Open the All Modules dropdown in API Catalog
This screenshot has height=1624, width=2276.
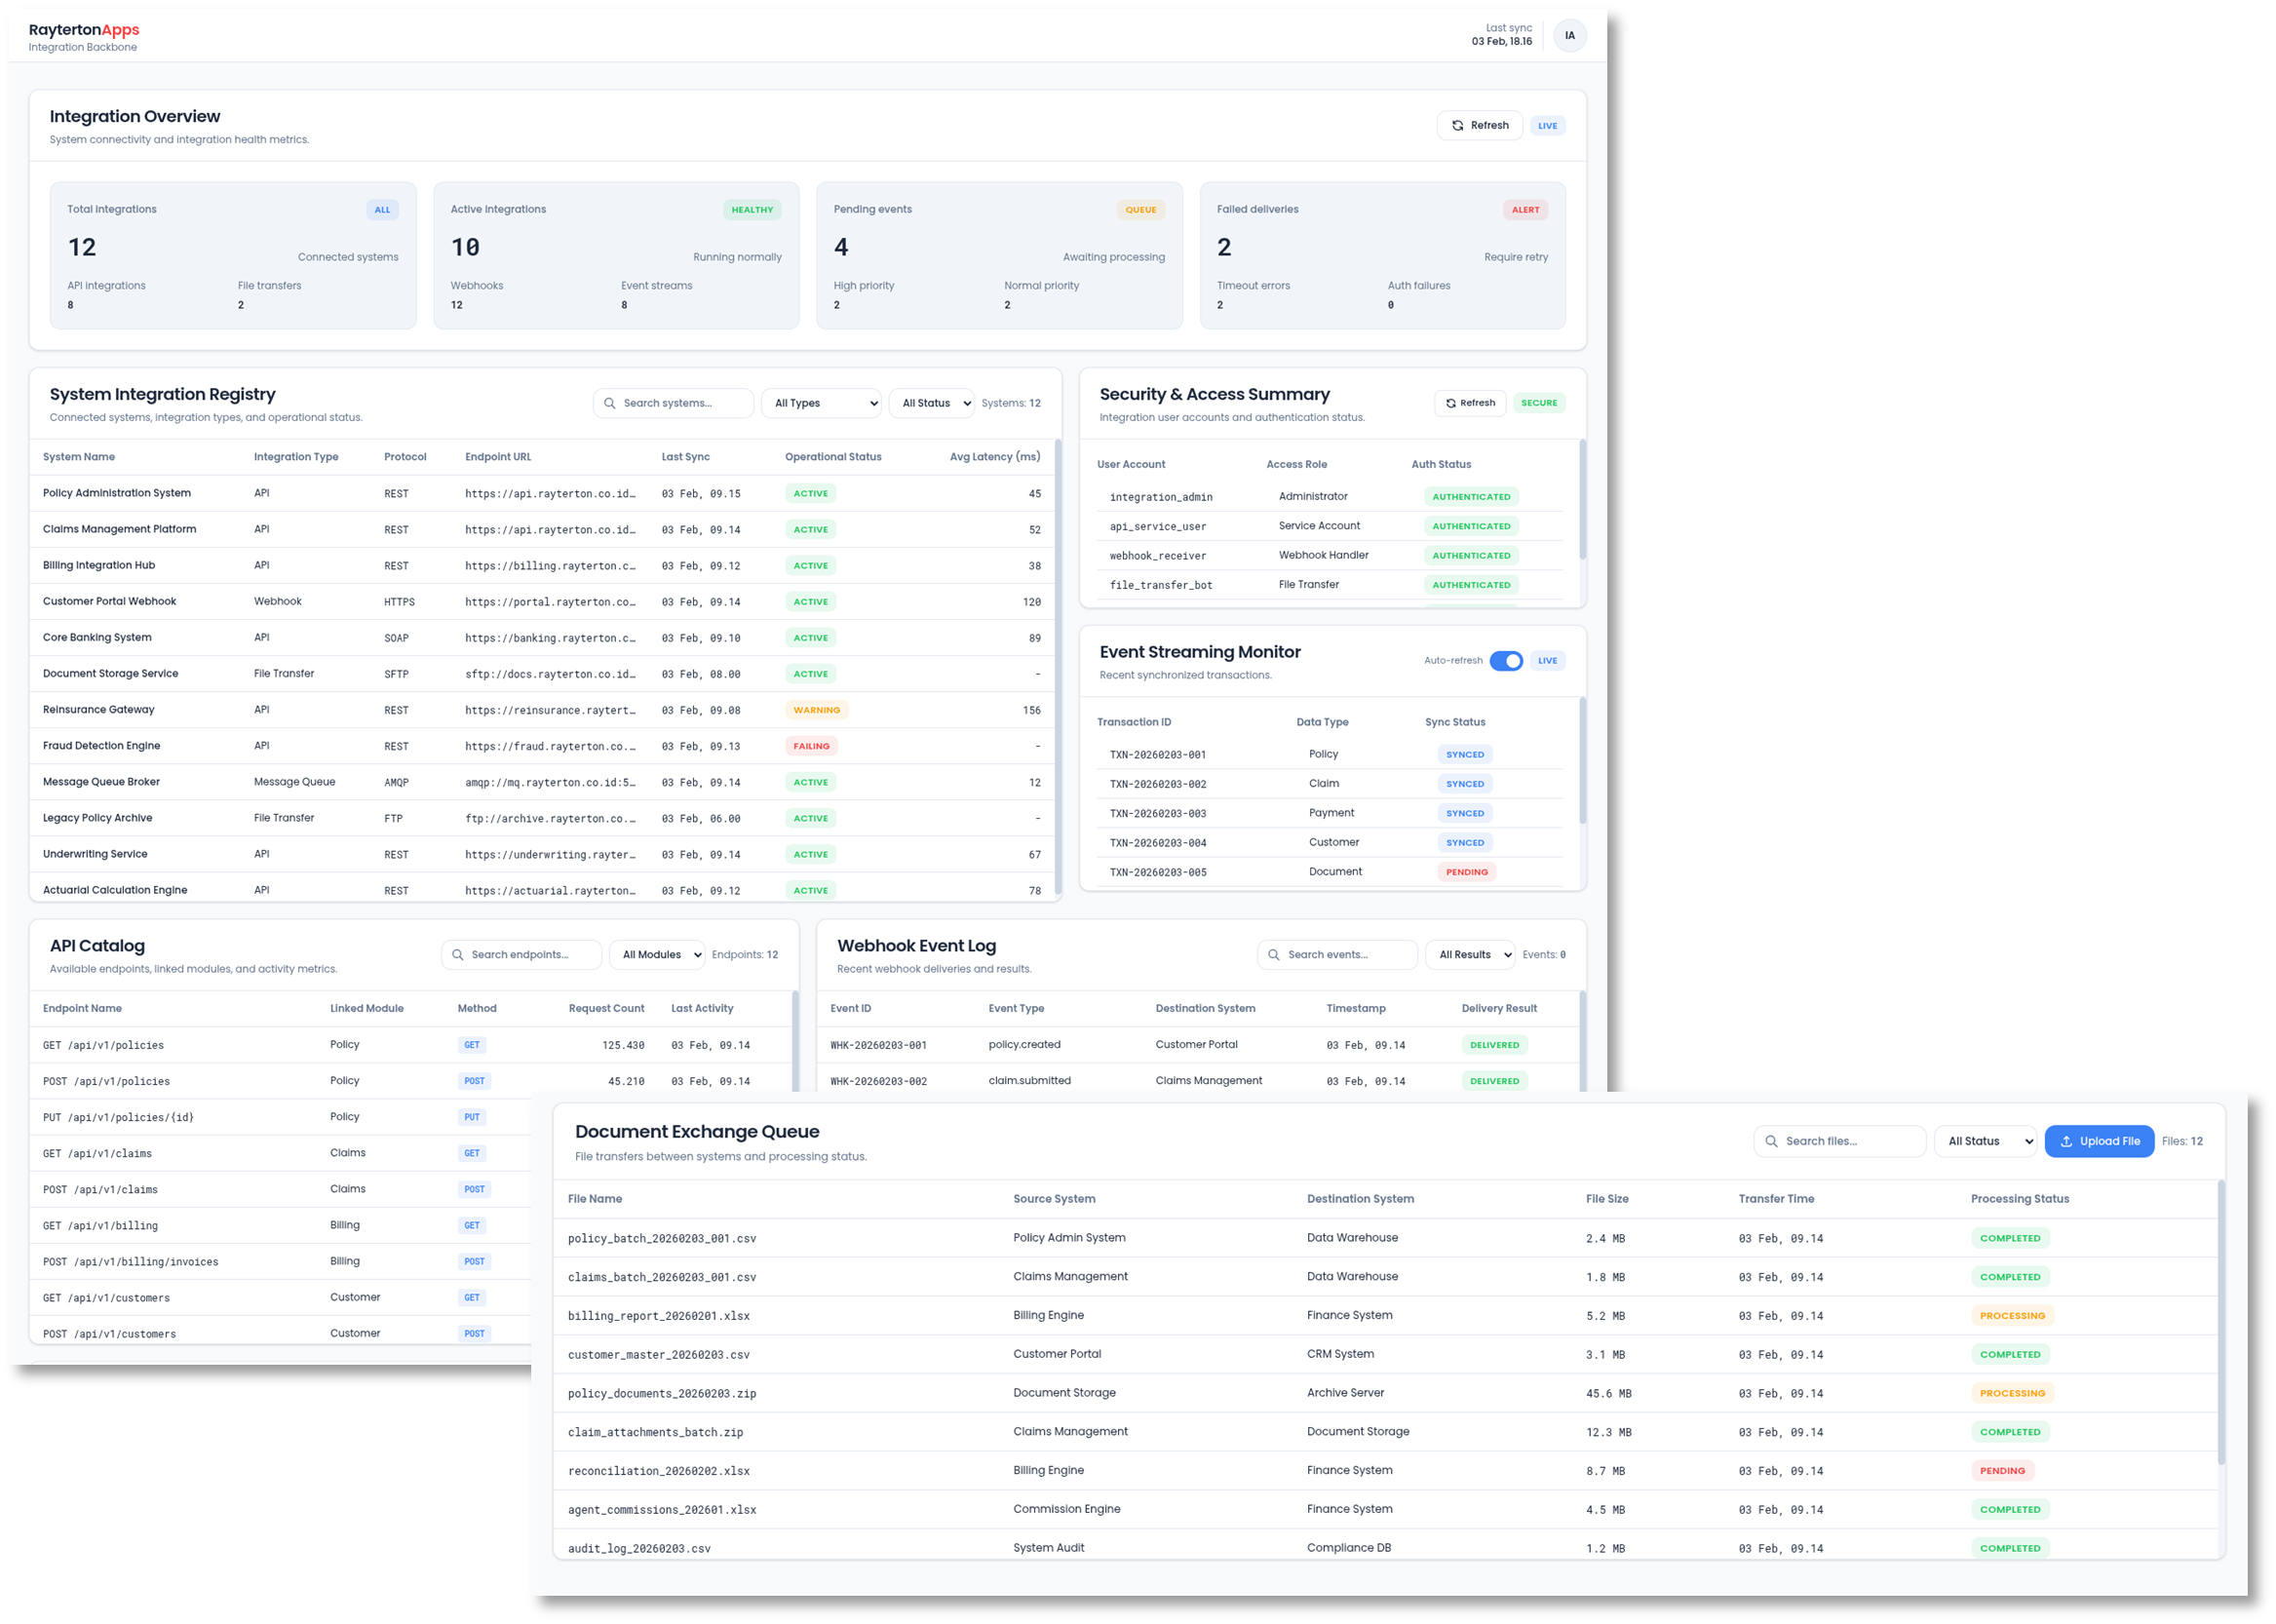point(656,954)
